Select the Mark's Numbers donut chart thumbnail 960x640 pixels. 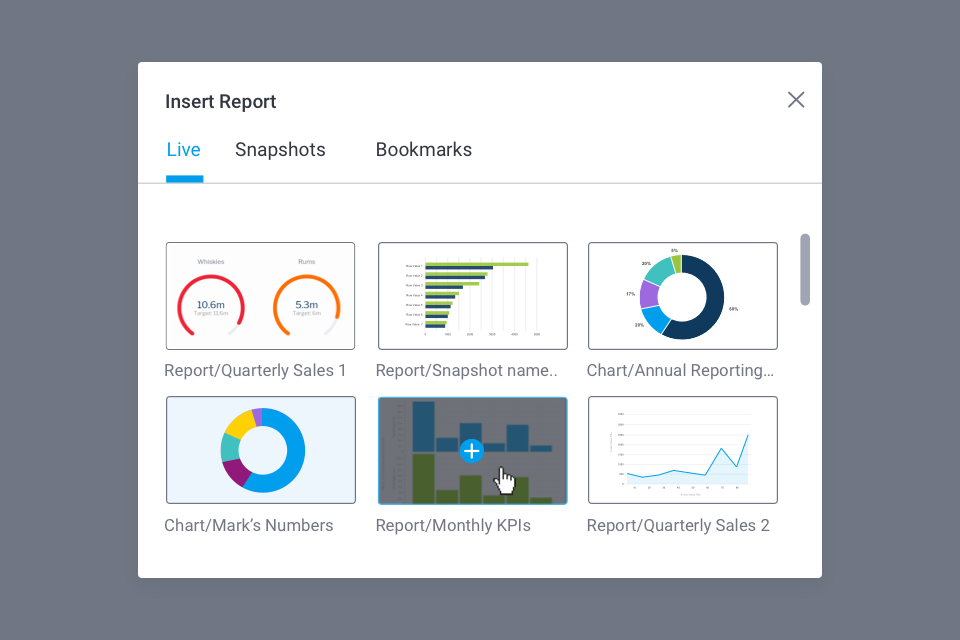click(261, 450)
